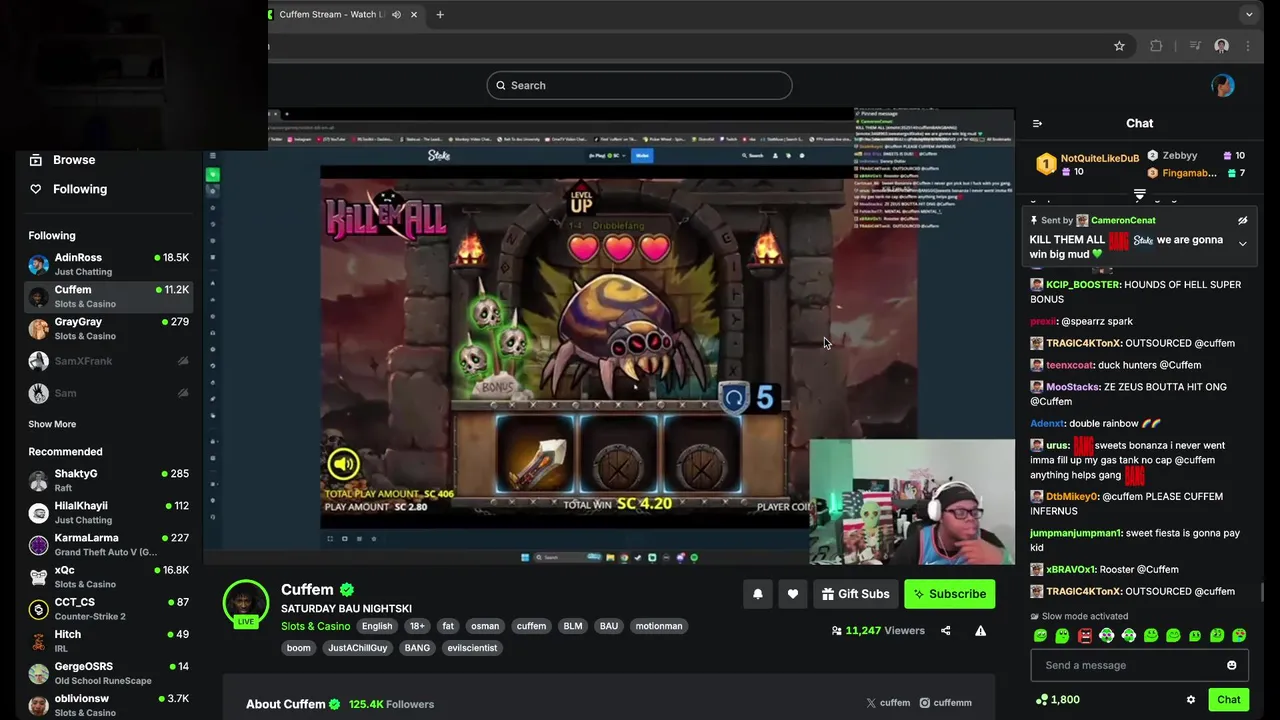Screen dimensions: 1280x720
Task: Open the emoji picker in message box
Action: click(x=1231, y=665)
